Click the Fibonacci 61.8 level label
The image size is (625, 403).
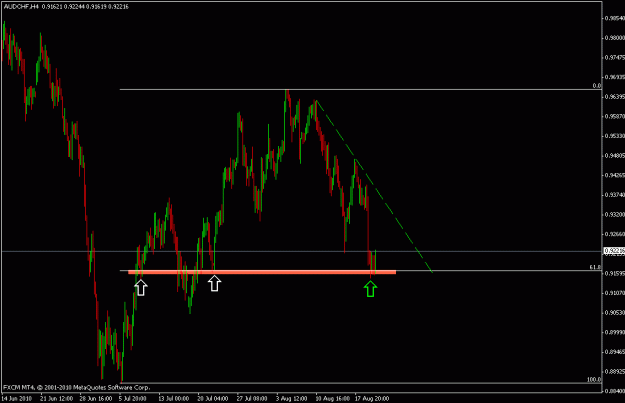click(x=595, y=267)
